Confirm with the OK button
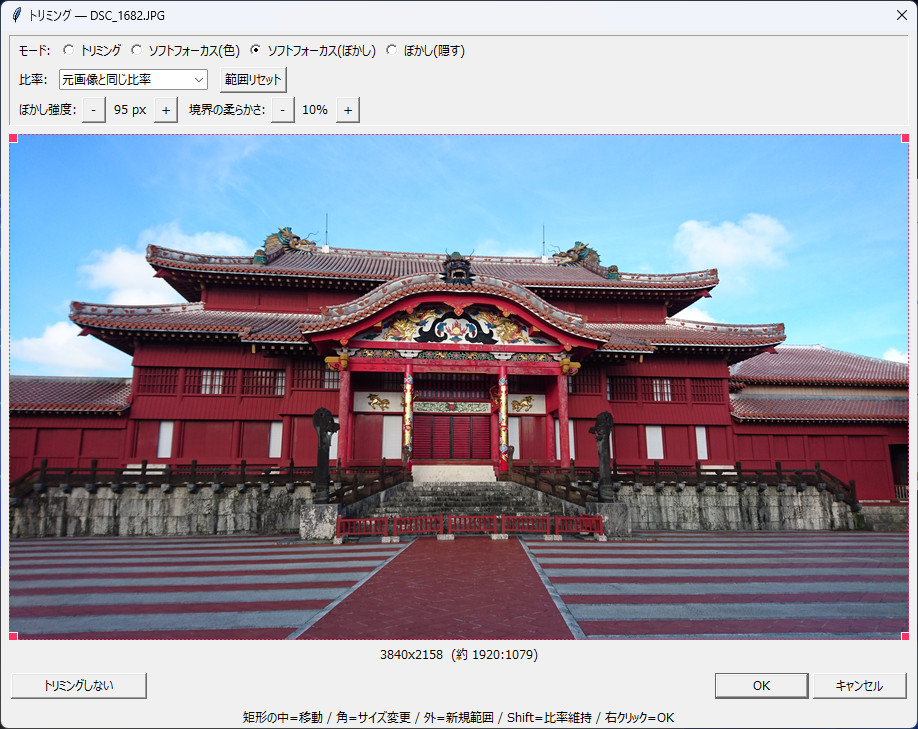The height and width of the screenshot is (729, 918). 762,686
